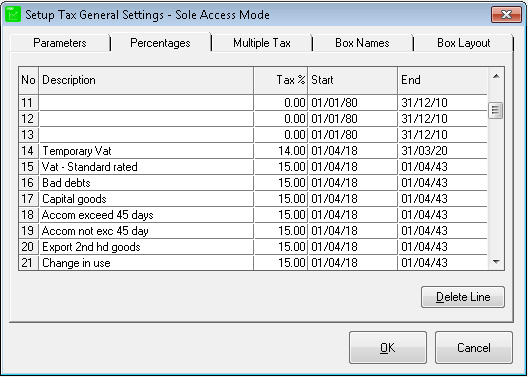Click the Capital goods start date cell
Viewport: 528px width, 377px height.
(x=353, y=199)
